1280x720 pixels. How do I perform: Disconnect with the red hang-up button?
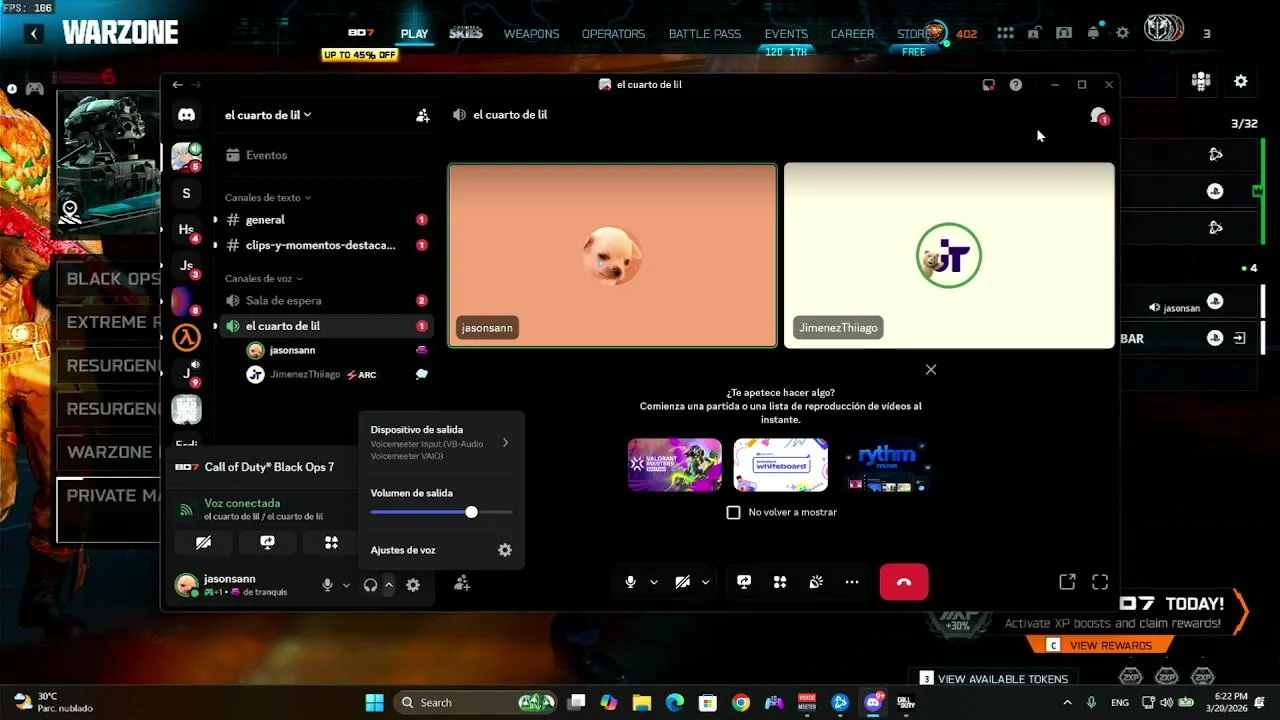[904, 582]
